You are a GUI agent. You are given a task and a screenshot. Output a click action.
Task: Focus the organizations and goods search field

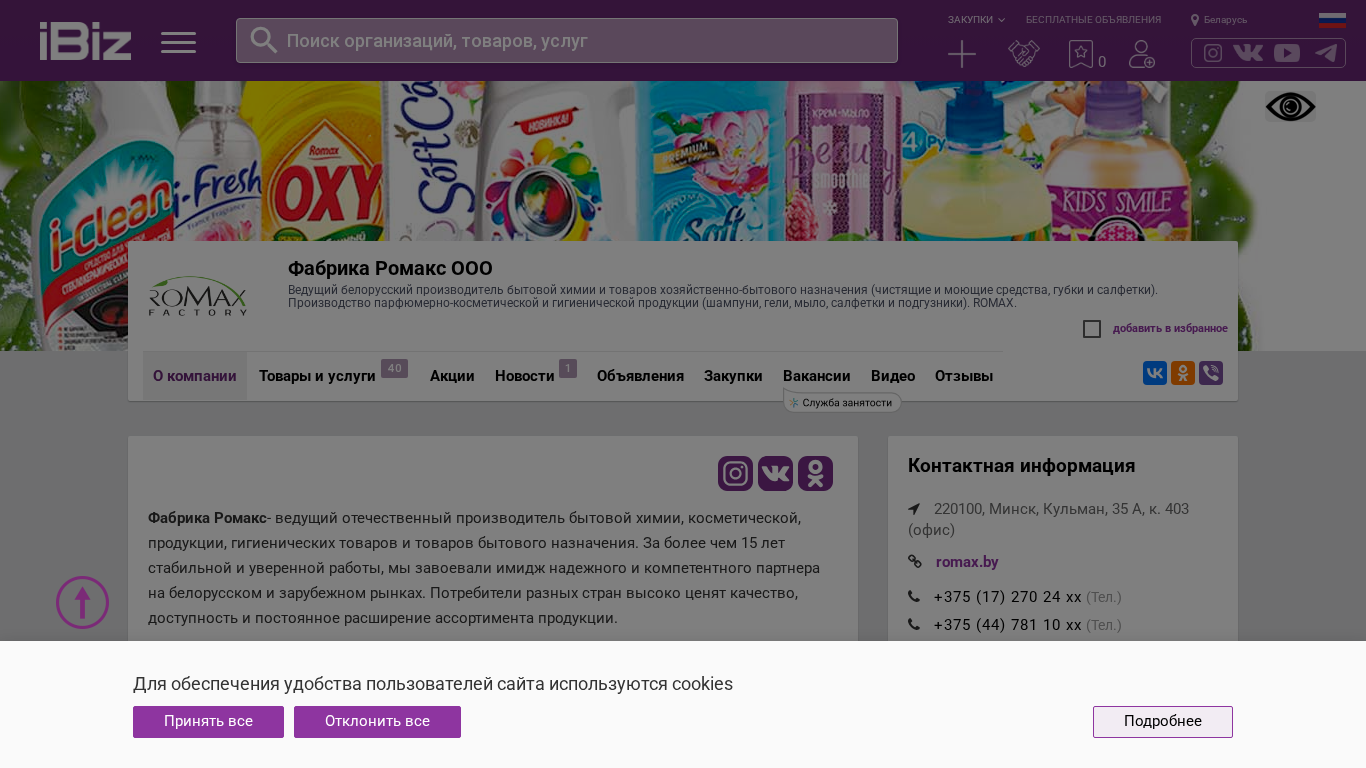(567, 41)
